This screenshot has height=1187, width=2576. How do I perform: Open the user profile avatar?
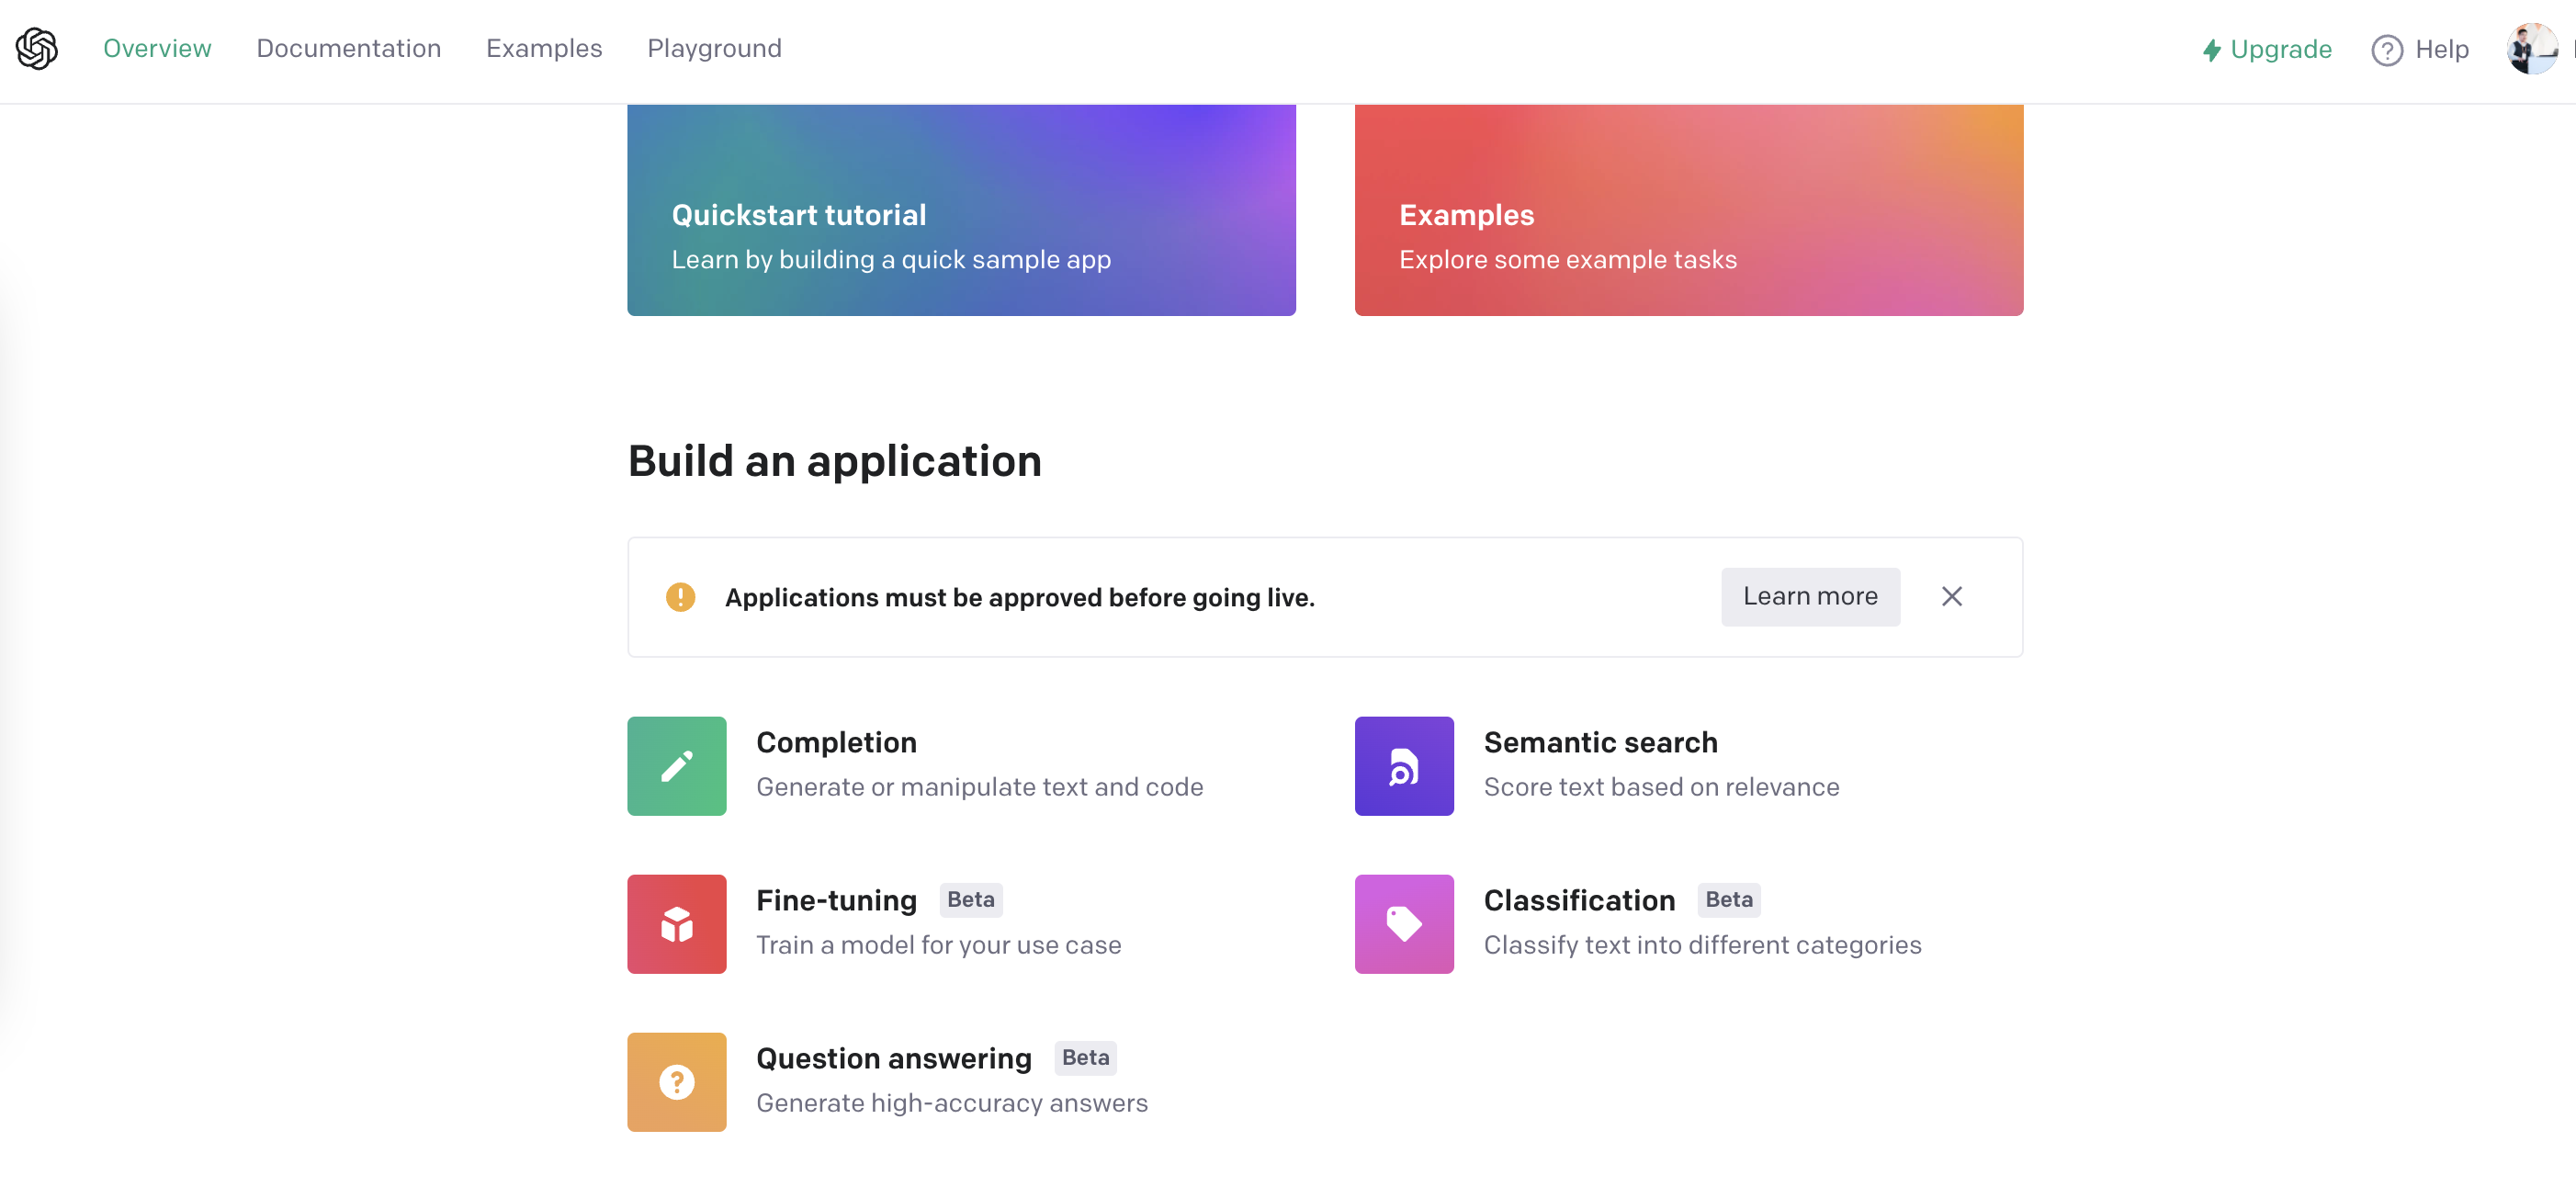pyautogui.click(x=2530, y=49)
